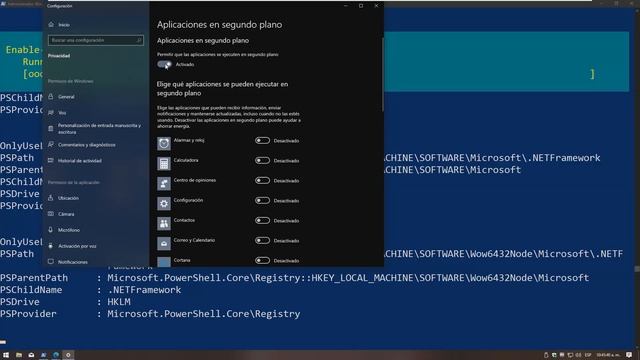Image resolution: width=640 pixels, height=360 pixels.
Task: Click the Settings gear icon in taskbar
Action: pyautogui.click(x=68, y=355)
